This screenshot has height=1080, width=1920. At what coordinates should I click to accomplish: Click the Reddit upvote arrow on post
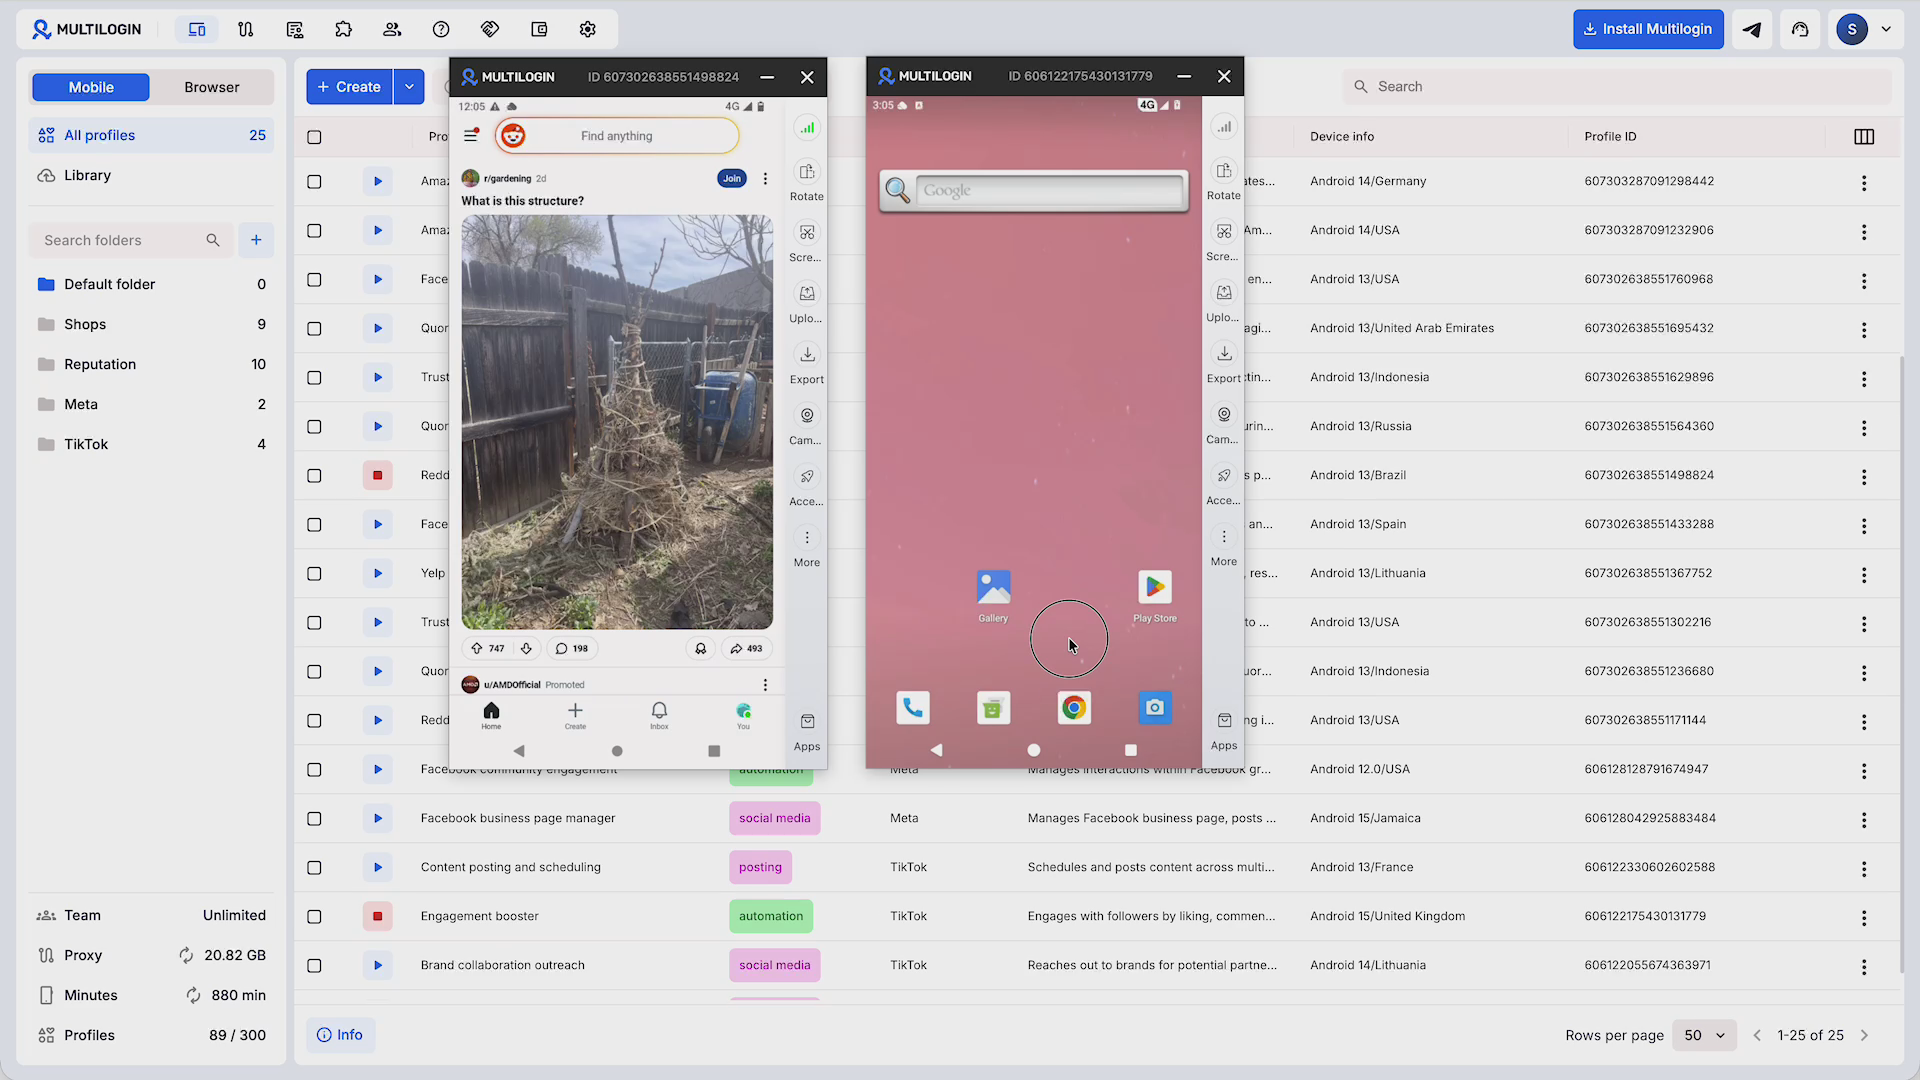click(477, 648)
